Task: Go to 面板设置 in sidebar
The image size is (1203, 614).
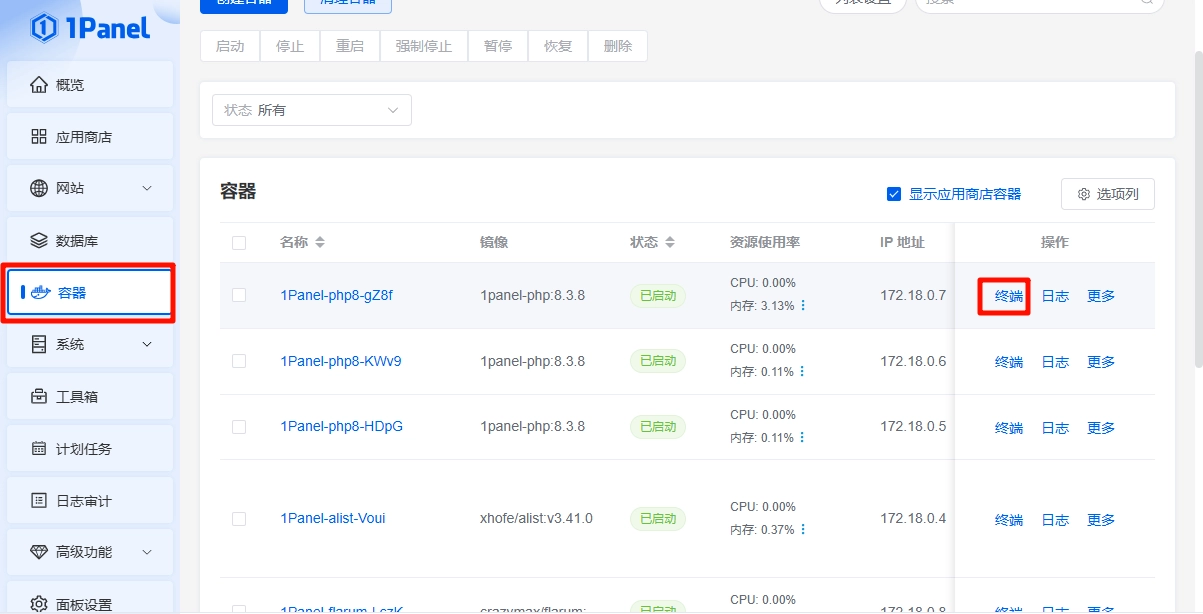Action: click(x=84, y=604)
